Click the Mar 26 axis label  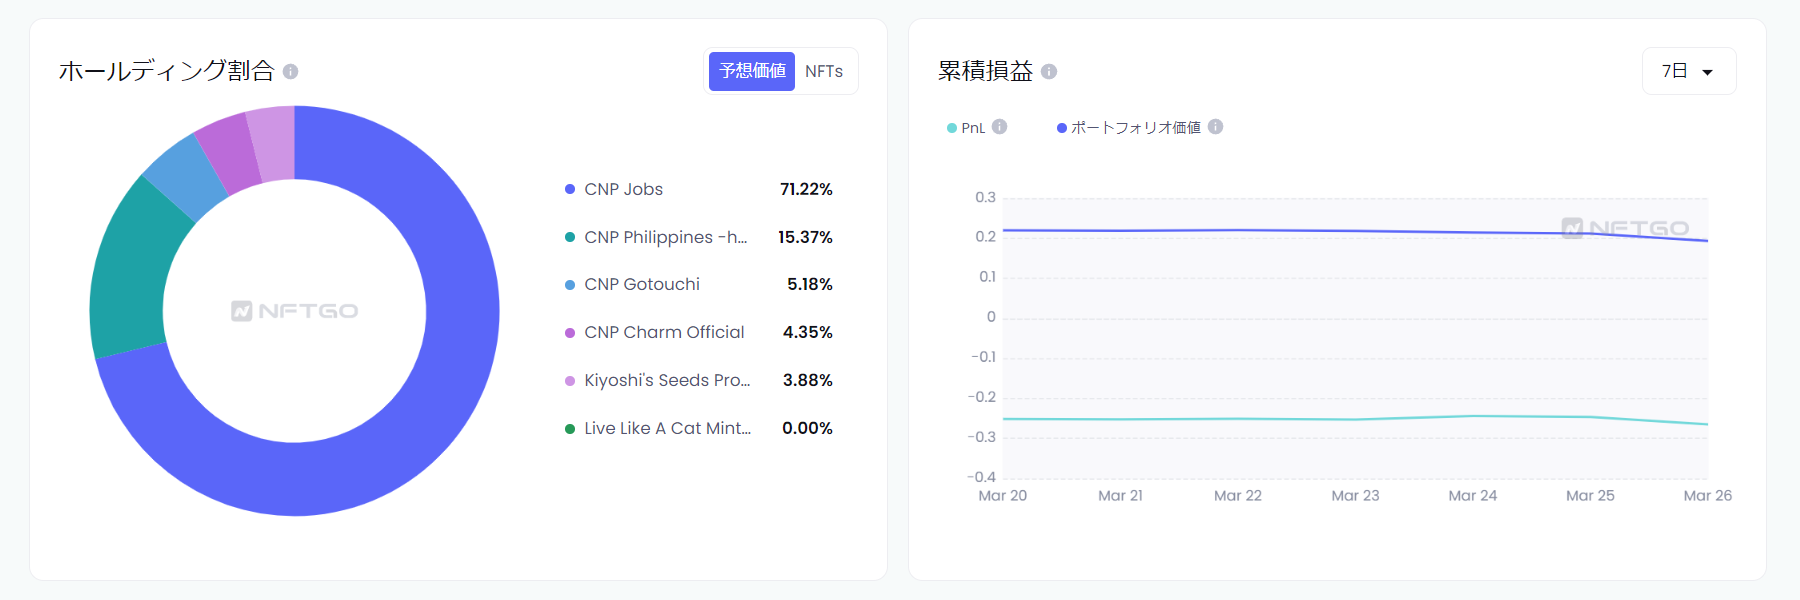click(1708, 495)
